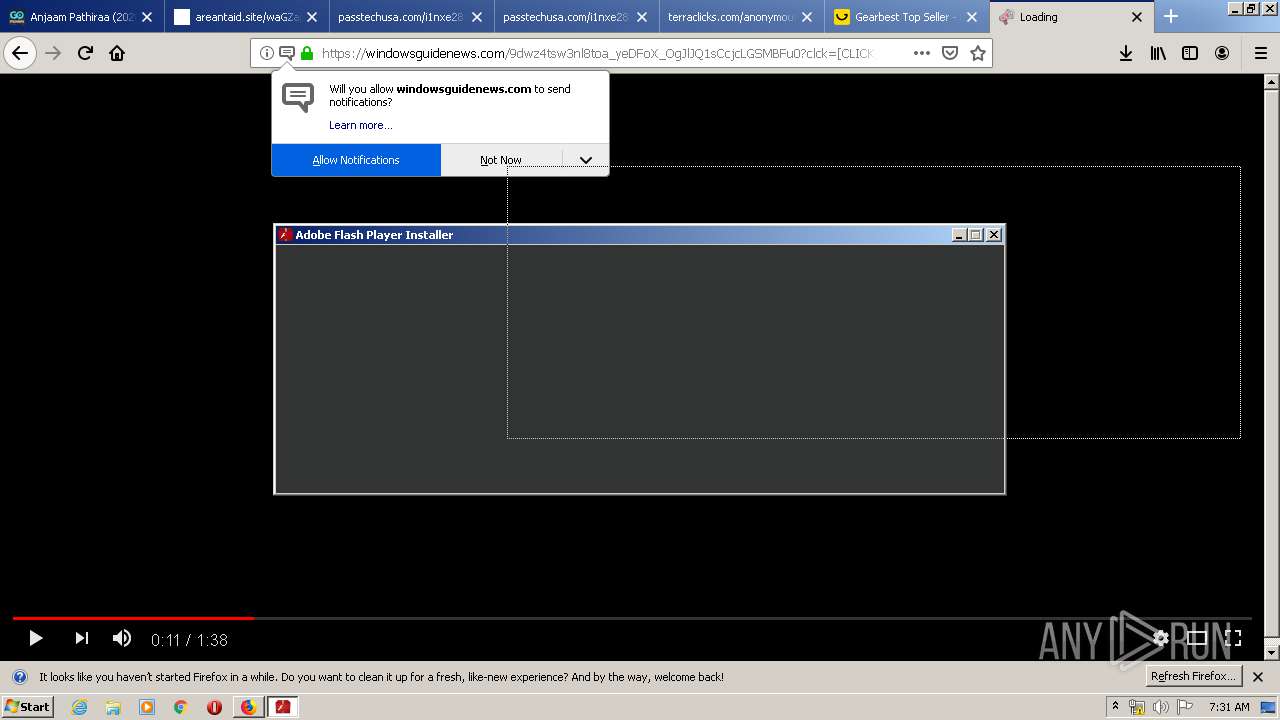Click the green padlock security icon
The height and width of the screenshot is (720, 1280).
tap(307, 53)
